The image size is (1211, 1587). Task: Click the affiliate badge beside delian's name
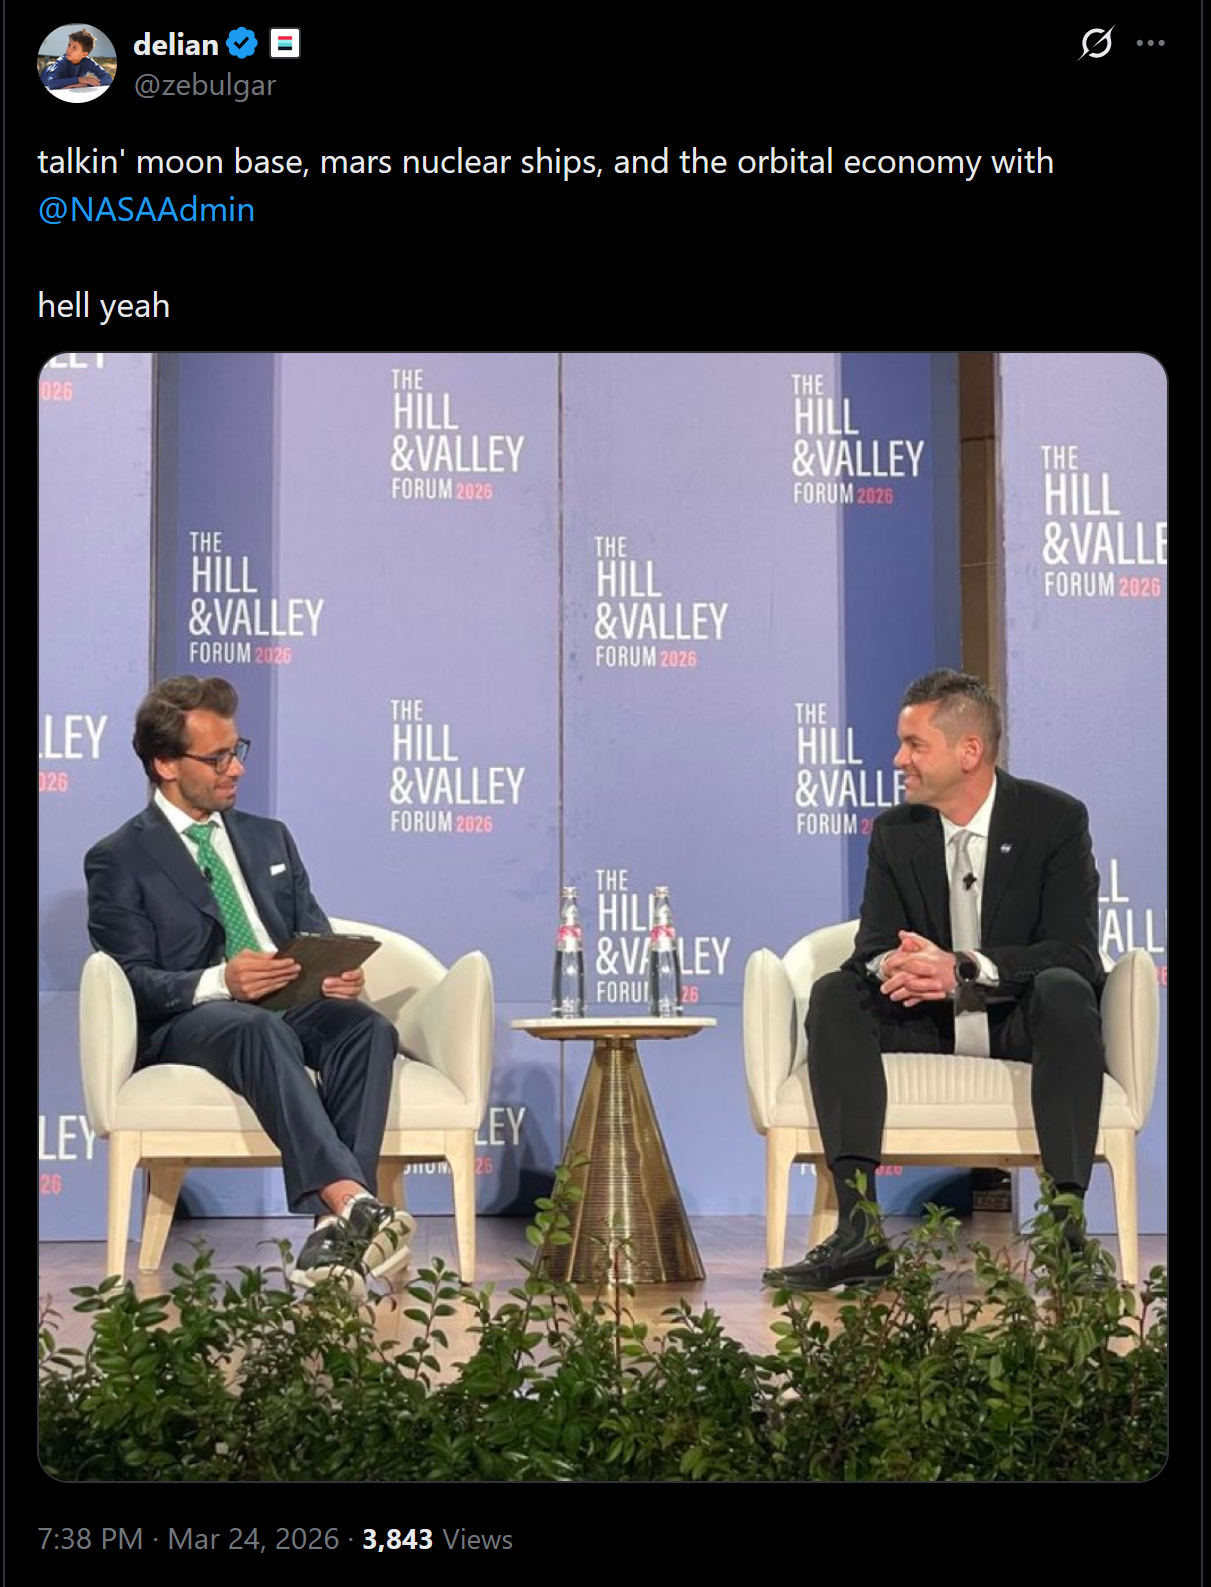(285, 44)
